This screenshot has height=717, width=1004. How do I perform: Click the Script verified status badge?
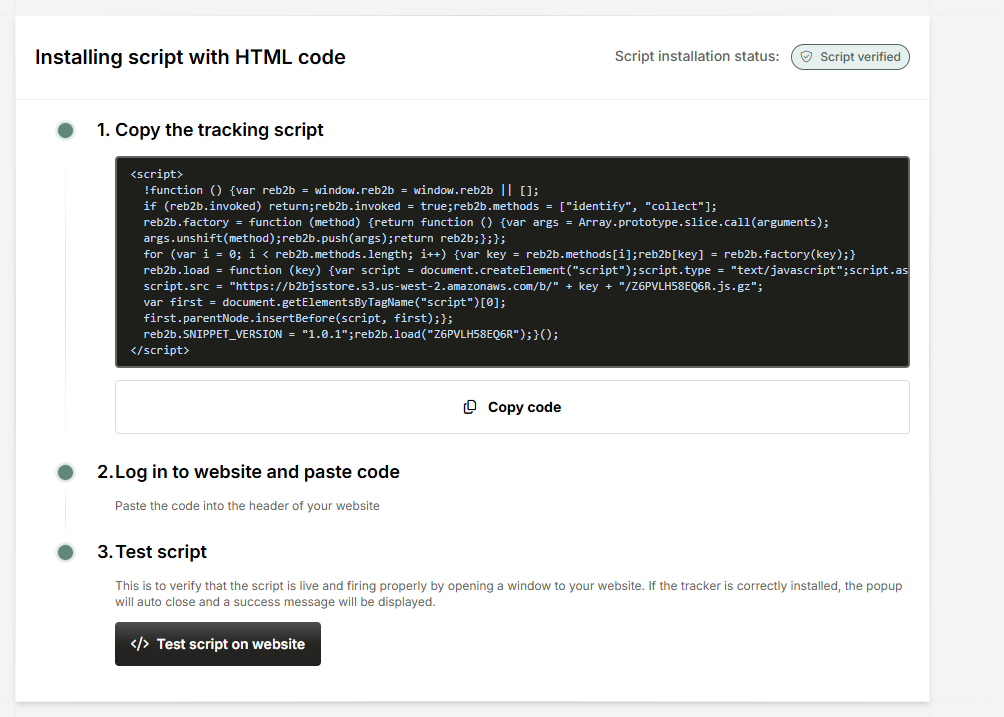(x=850, y=57)
